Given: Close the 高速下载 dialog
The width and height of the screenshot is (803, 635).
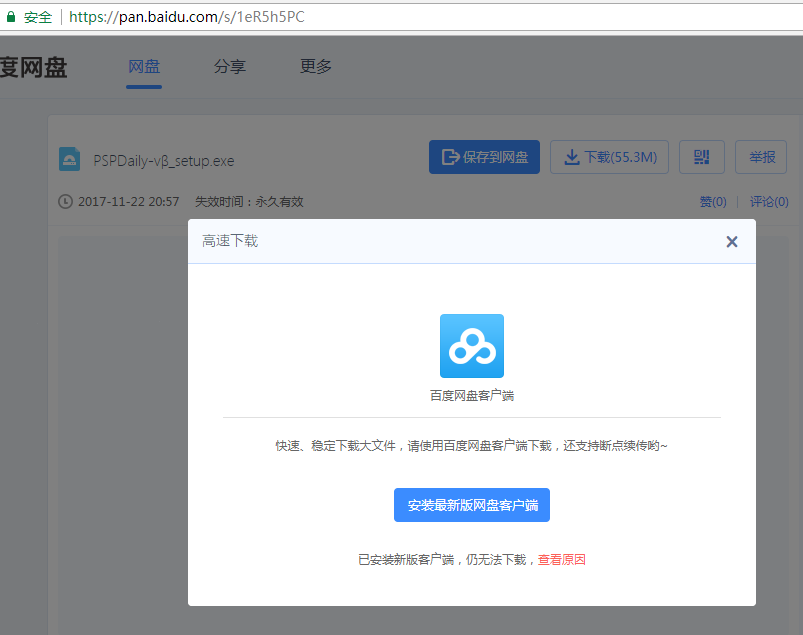Looking at the screenshot, I should (x=732, y=242).
